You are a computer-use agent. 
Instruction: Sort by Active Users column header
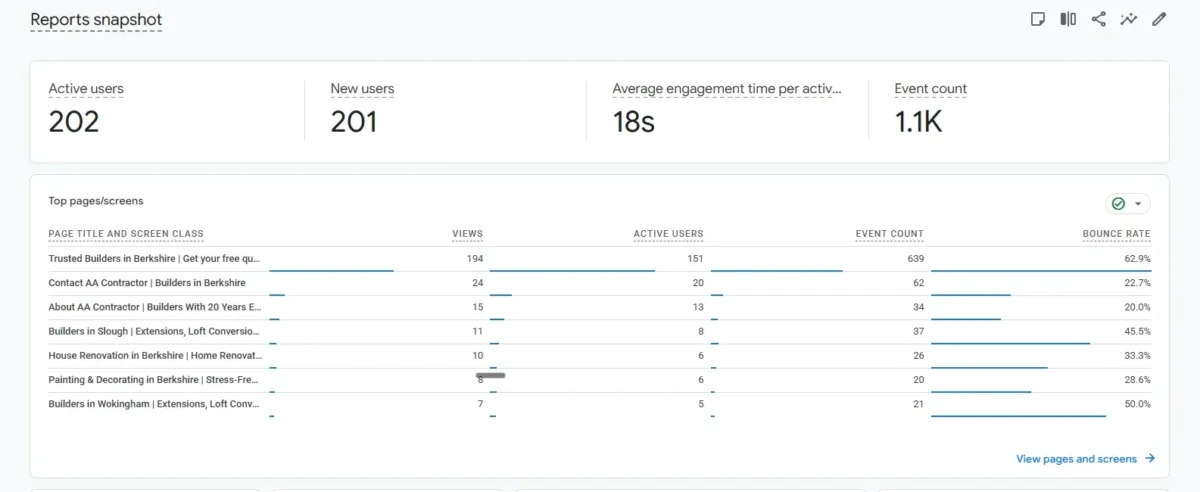tap(668, 234)
